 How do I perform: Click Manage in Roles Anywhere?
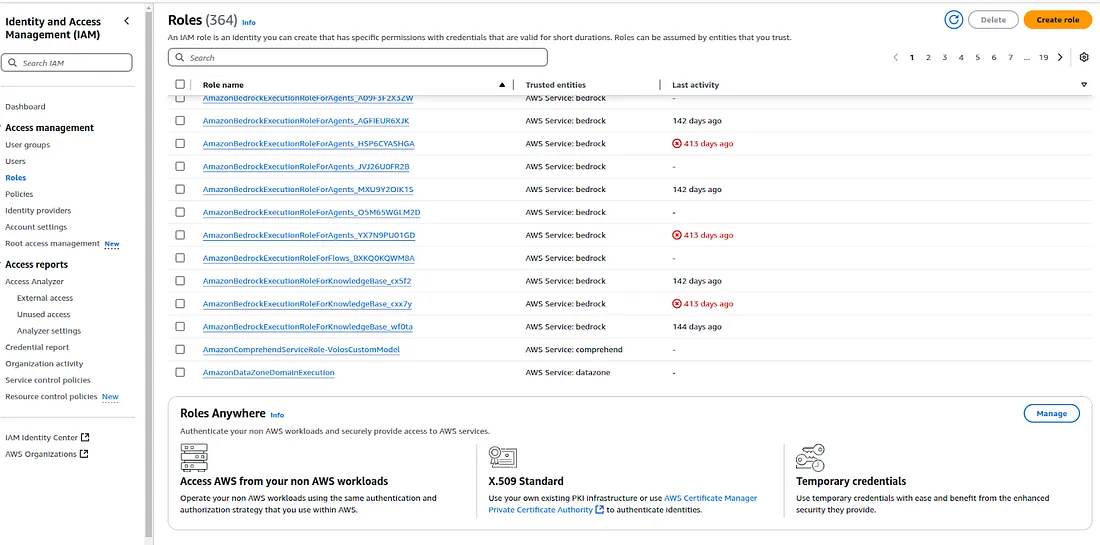point(1051,414)
